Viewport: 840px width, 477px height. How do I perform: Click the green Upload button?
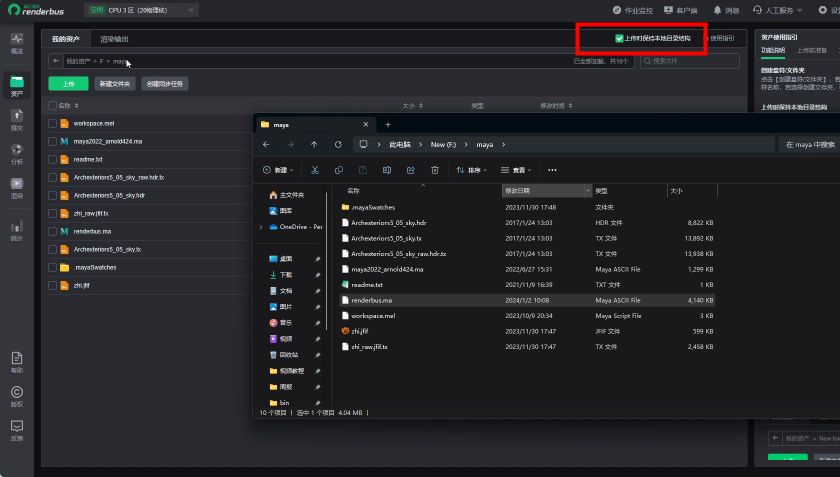point(68,84)
